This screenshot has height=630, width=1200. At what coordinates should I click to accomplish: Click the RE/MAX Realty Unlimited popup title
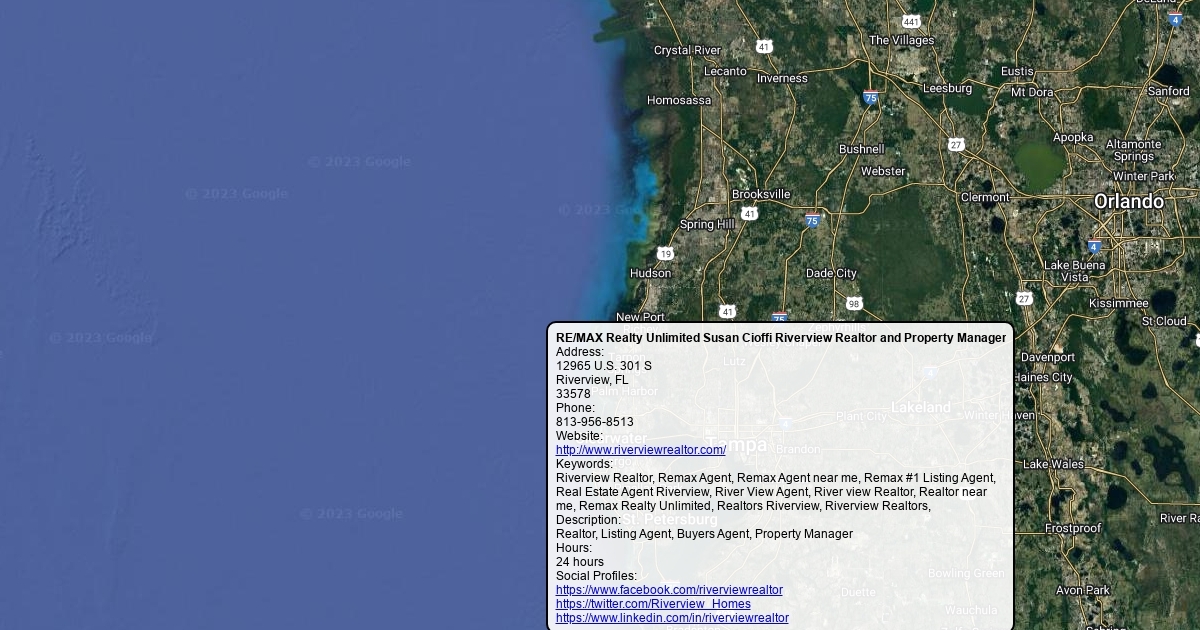(781, 338)
